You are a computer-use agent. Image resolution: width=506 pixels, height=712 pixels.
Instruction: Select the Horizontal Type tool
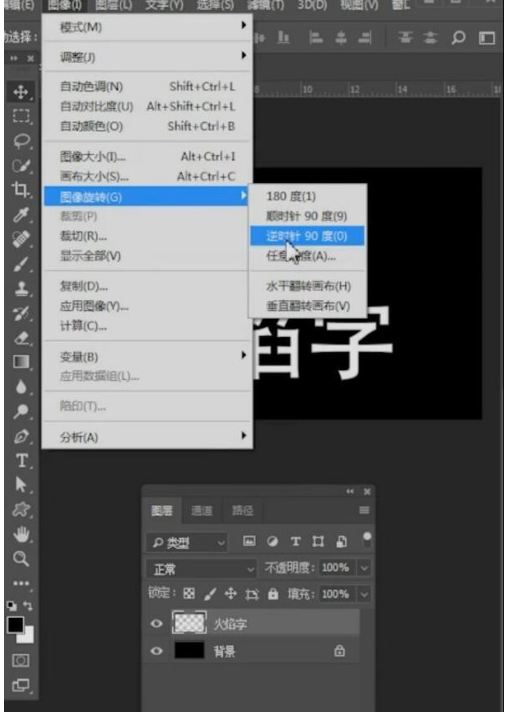tap(21, 461)
